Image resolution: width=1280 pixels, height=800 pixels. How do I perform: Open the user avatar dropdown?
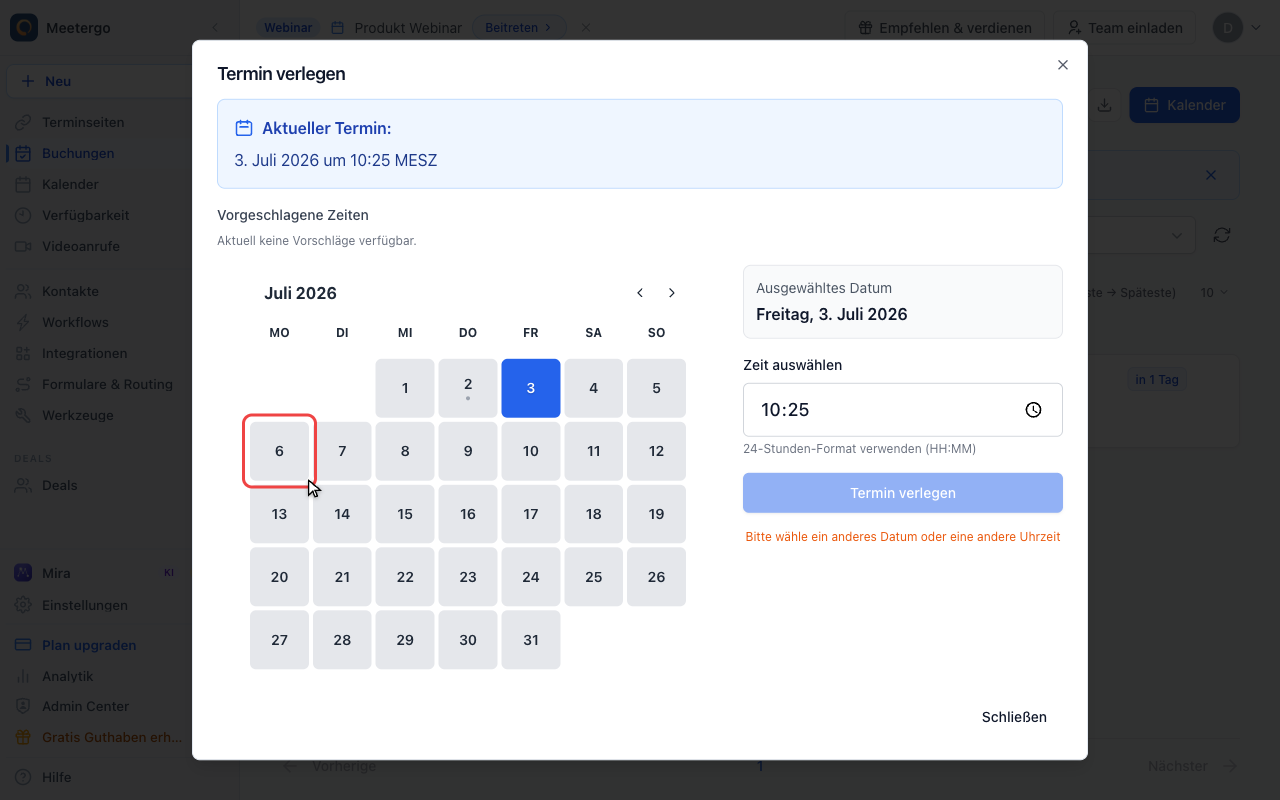(1238, 28)
